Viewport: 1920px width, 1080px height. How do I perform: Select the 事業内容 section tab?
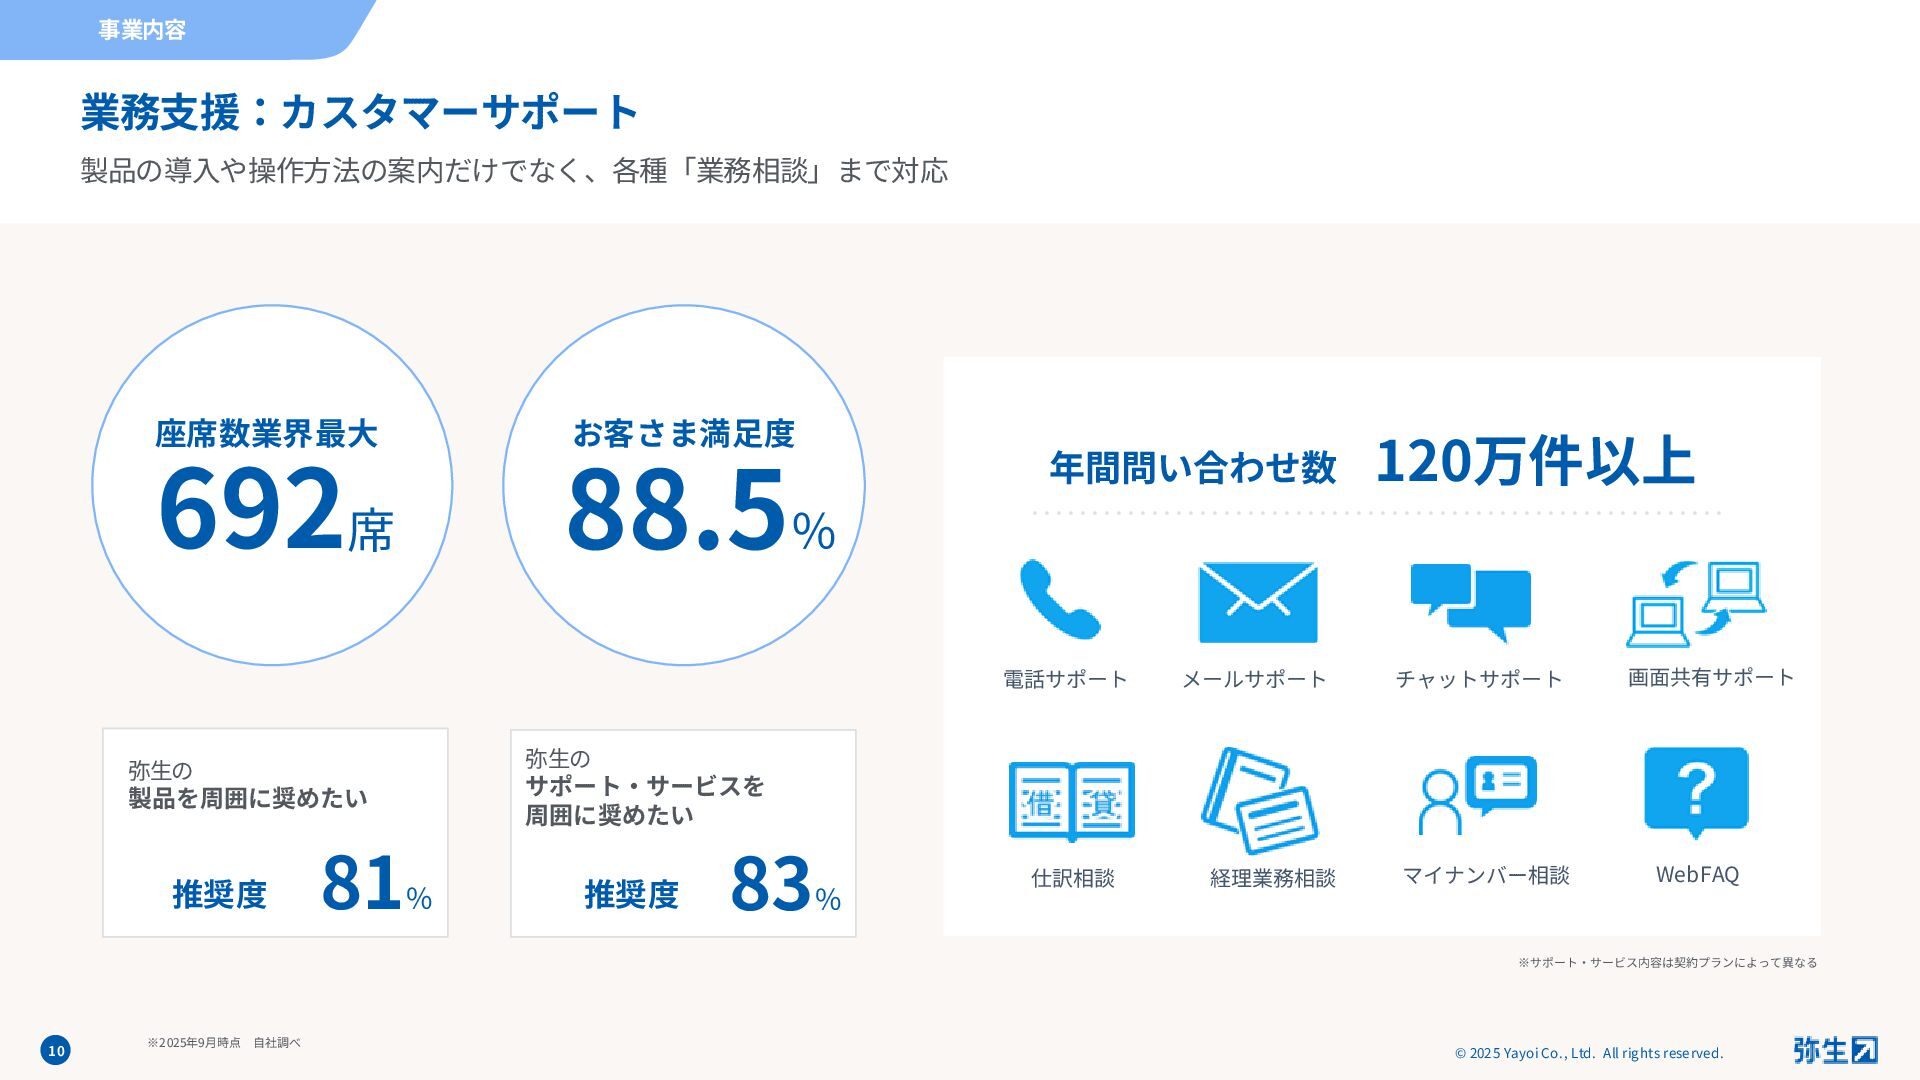tap(142, 30)
